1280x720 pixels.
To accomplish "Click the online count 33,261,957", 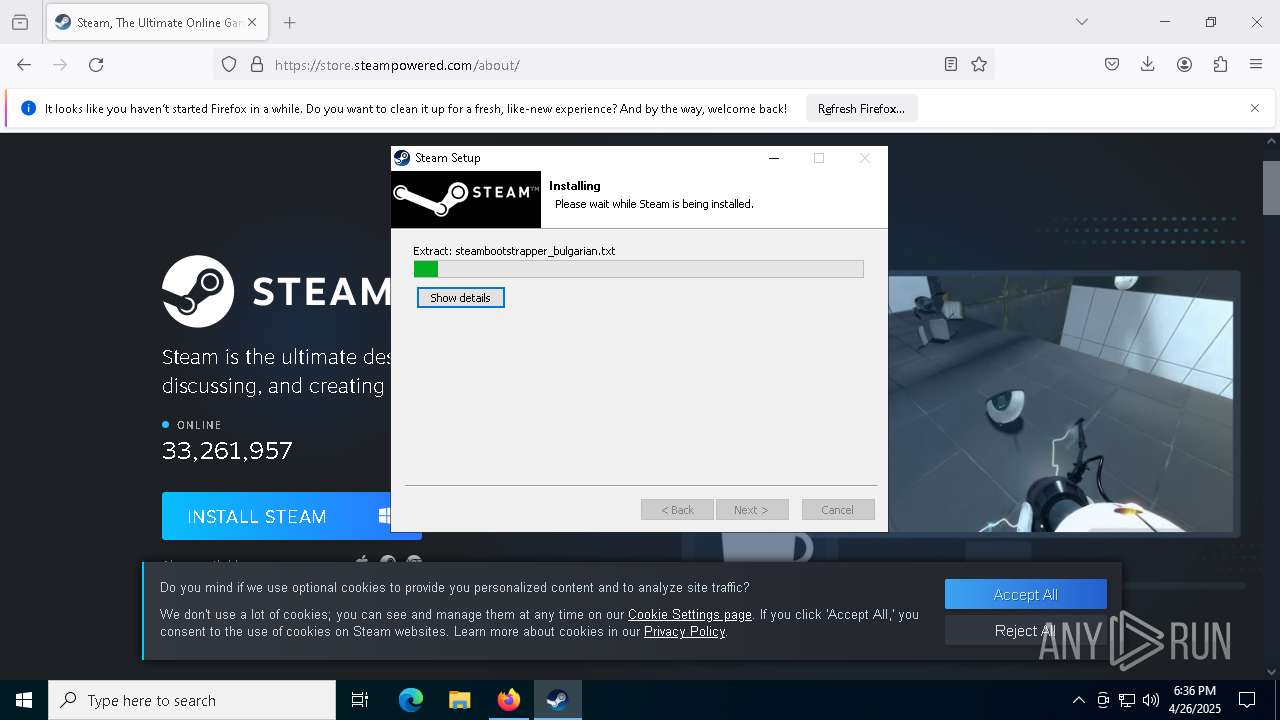I will [x=227, y=450].
